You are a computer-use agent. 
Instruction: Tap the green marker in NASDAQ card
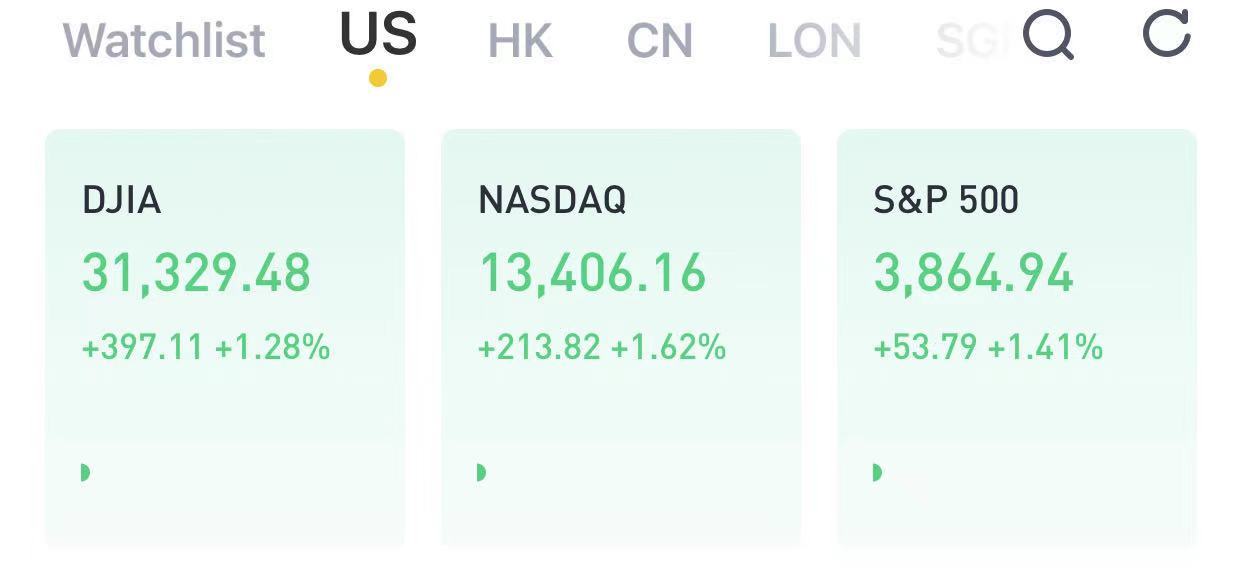click(x=481, y=472)
